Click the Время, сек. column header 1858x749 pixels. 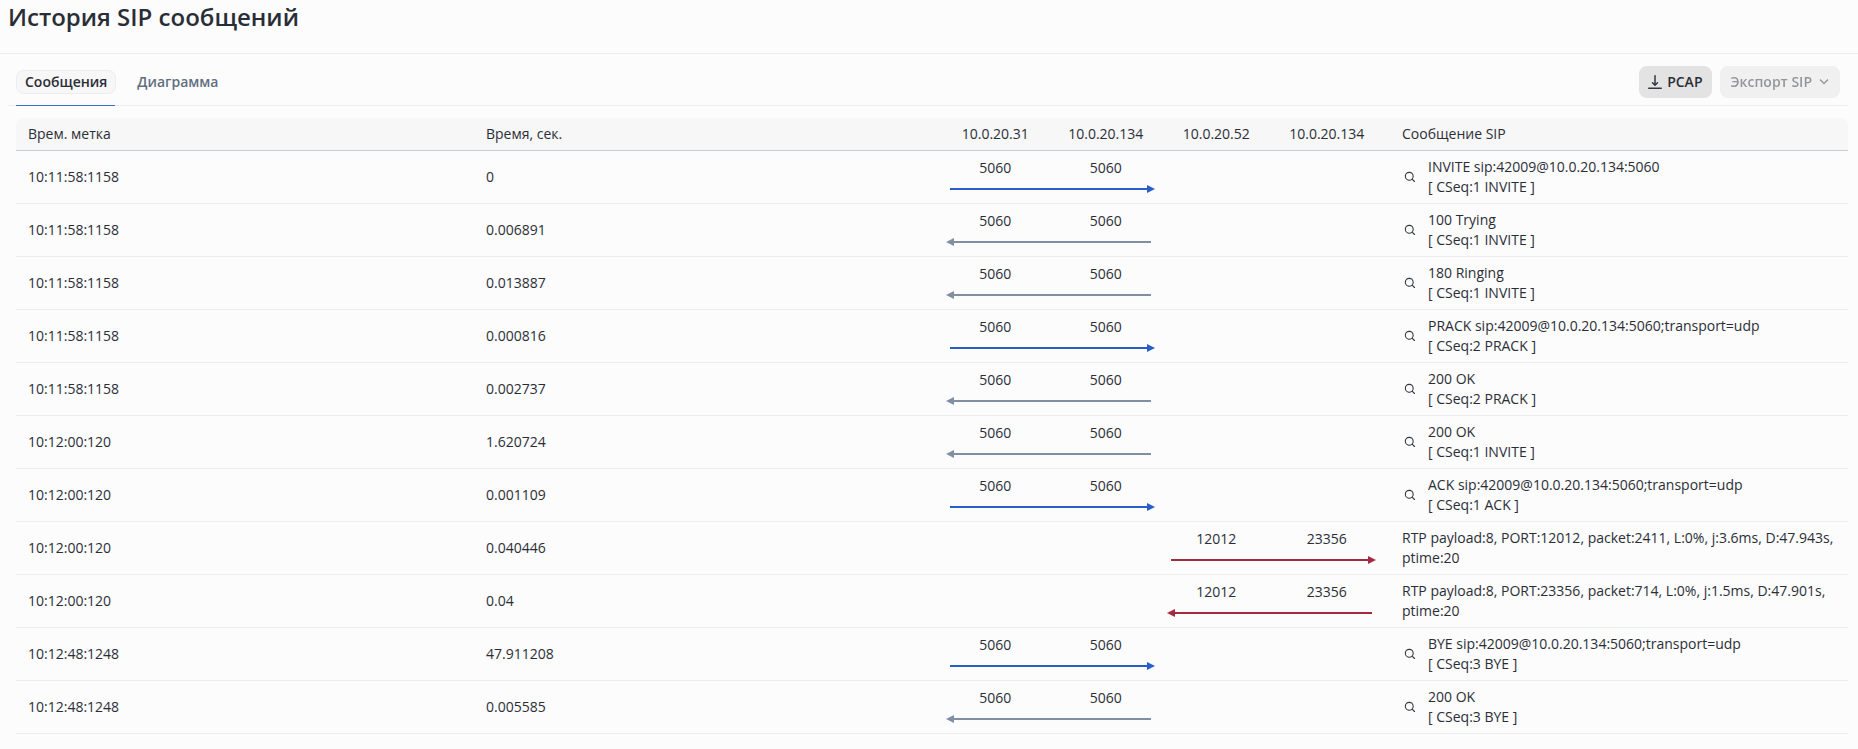523,134
